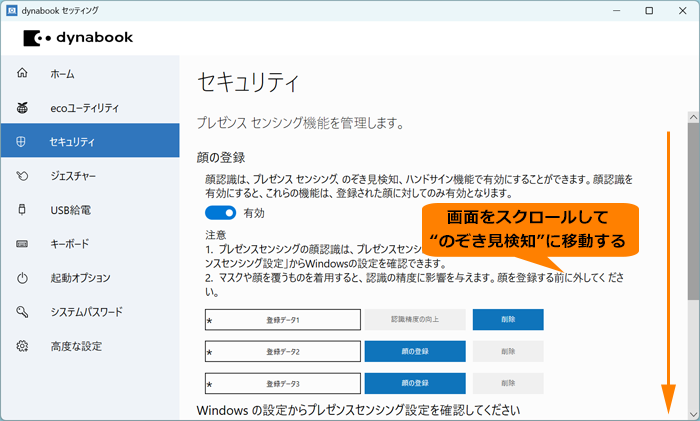Close the dynabook セッティング window
Screen dimensions: 700x421
[x=683, y=10]
